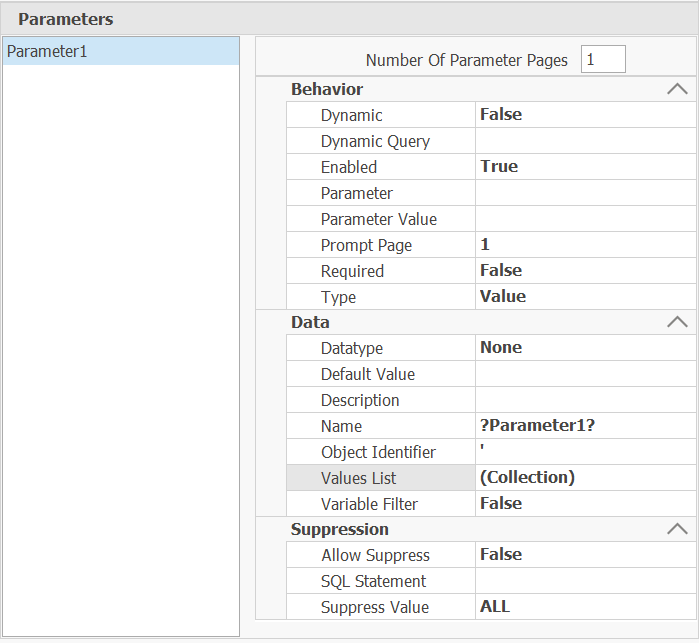Edit the Number Of Parameter Pages field

click(603, 59)
